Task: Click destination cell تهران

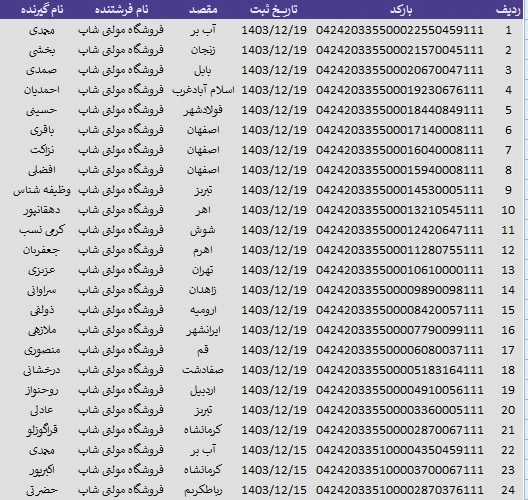Action: point(203,270)
